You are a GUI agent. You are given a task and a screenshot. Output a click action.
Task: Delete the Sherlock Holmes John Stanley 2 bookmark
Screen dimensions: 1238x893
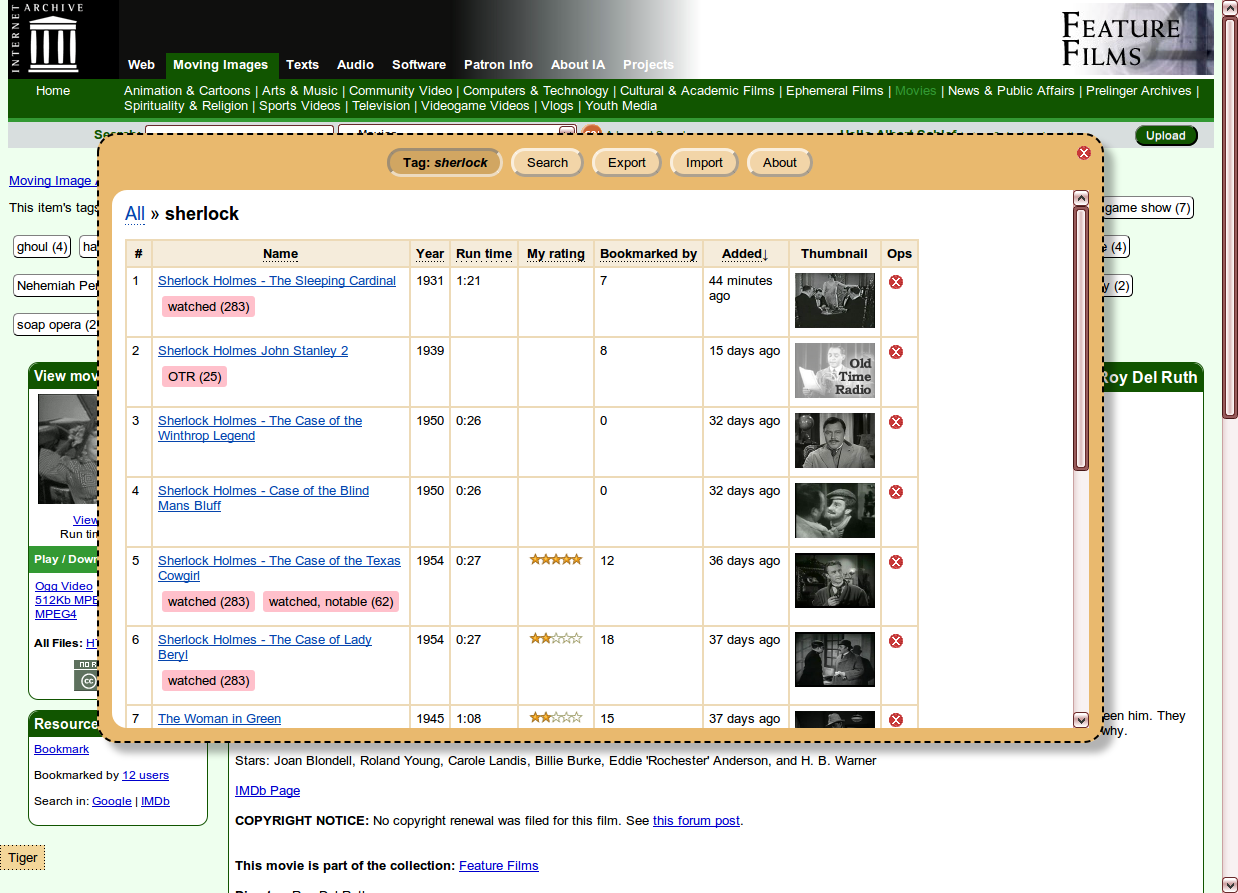pos(896,352)
